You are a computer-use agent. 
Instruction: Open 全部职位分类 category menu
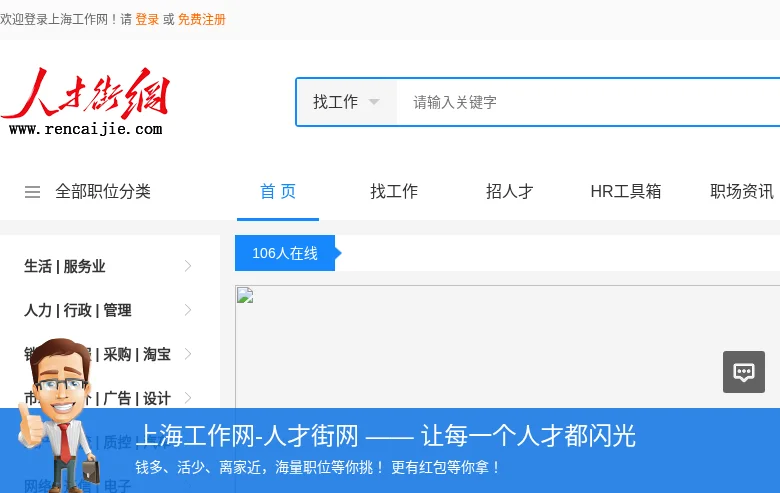point(103,192)
